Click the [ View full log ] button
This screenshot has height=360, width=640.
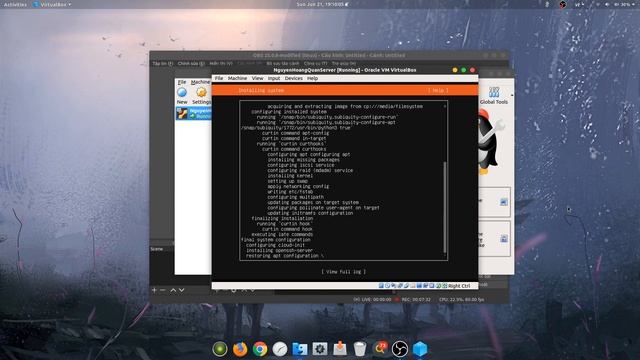(343, 272)
